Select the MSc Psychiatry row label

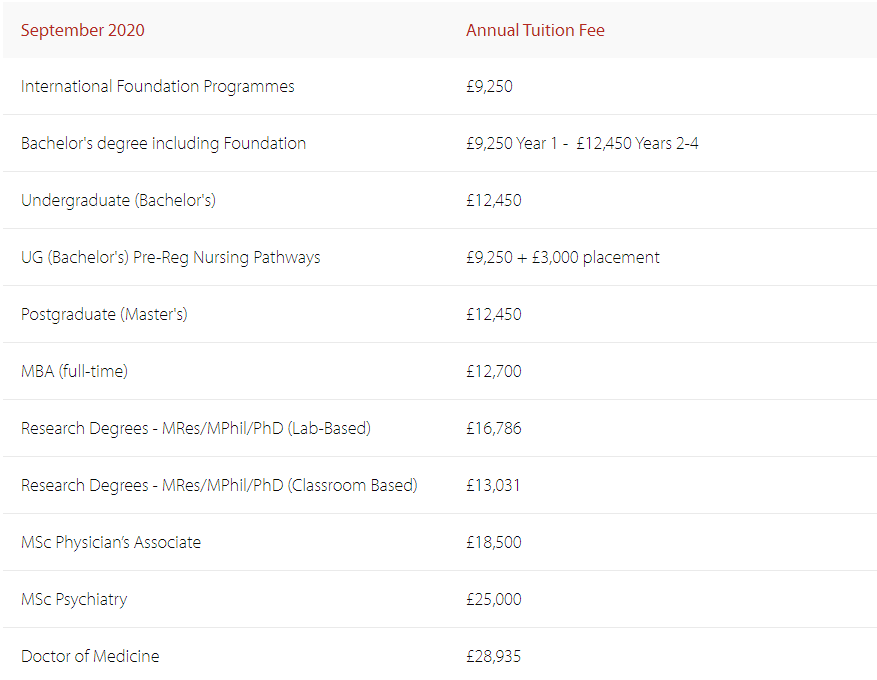coord(74,600)
